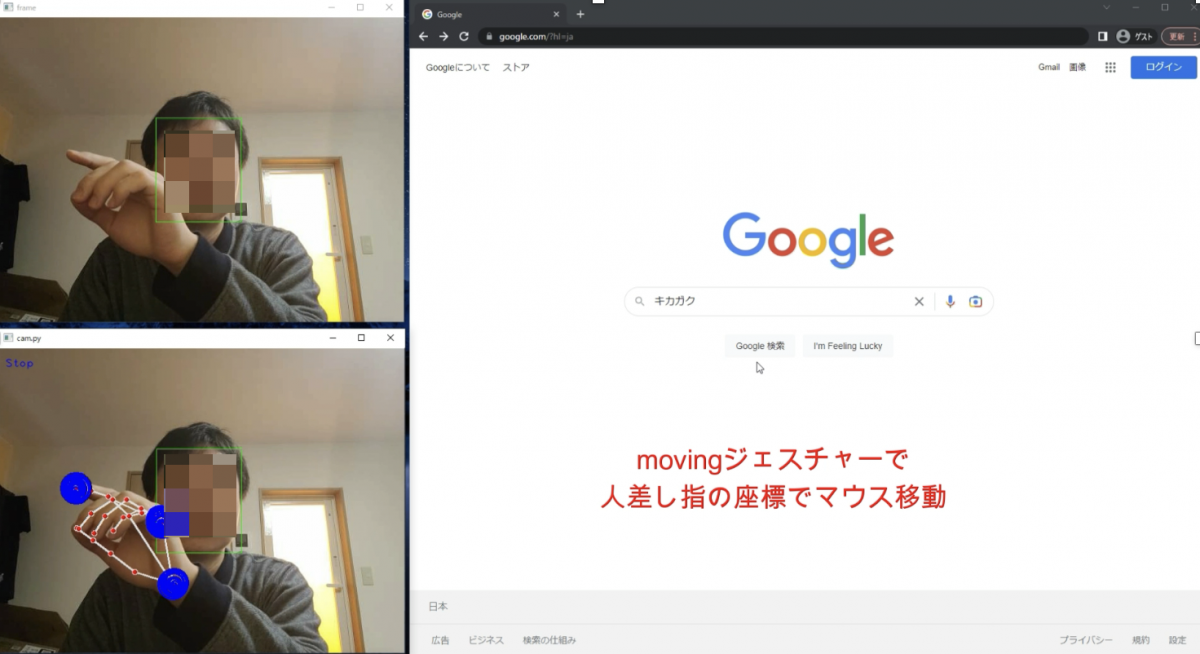This screenshot has height=654, width=1200.
Task: Open the ゲスト guest profile menu
Action: tap(1134, 36)
